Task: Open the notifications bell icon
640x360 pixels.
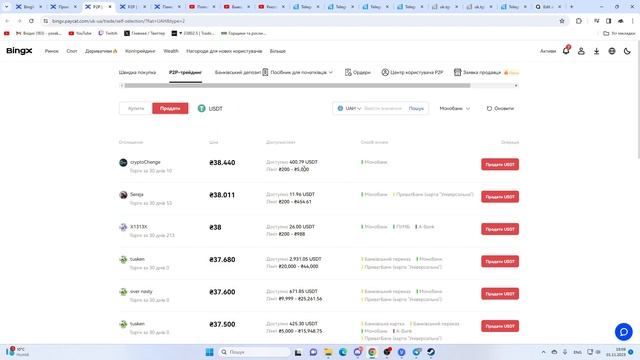Action: tap(566, 51)
